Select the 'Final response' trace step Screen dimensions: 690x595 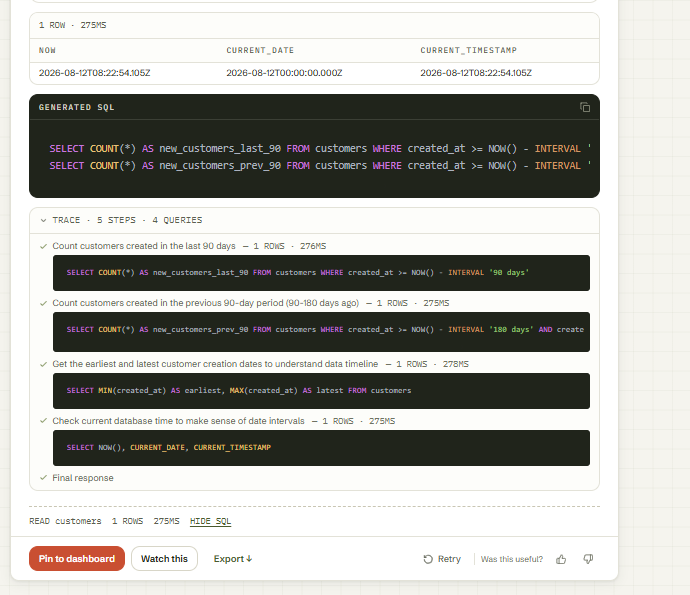[x=83, y=478]
